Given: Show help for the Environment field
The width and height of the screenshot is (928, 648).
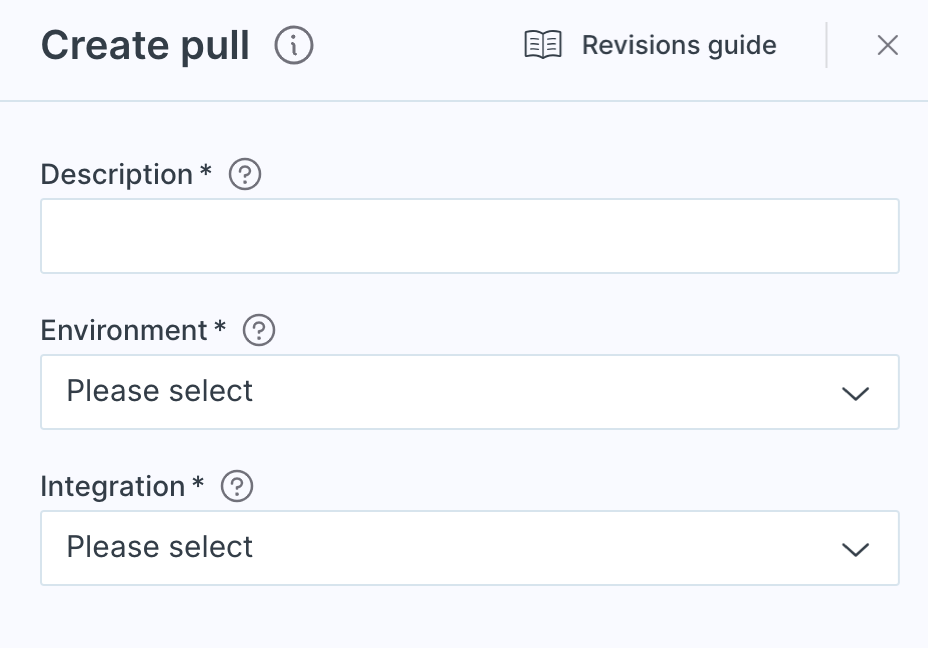Looking at the screenshot, I should pos(259,330).
